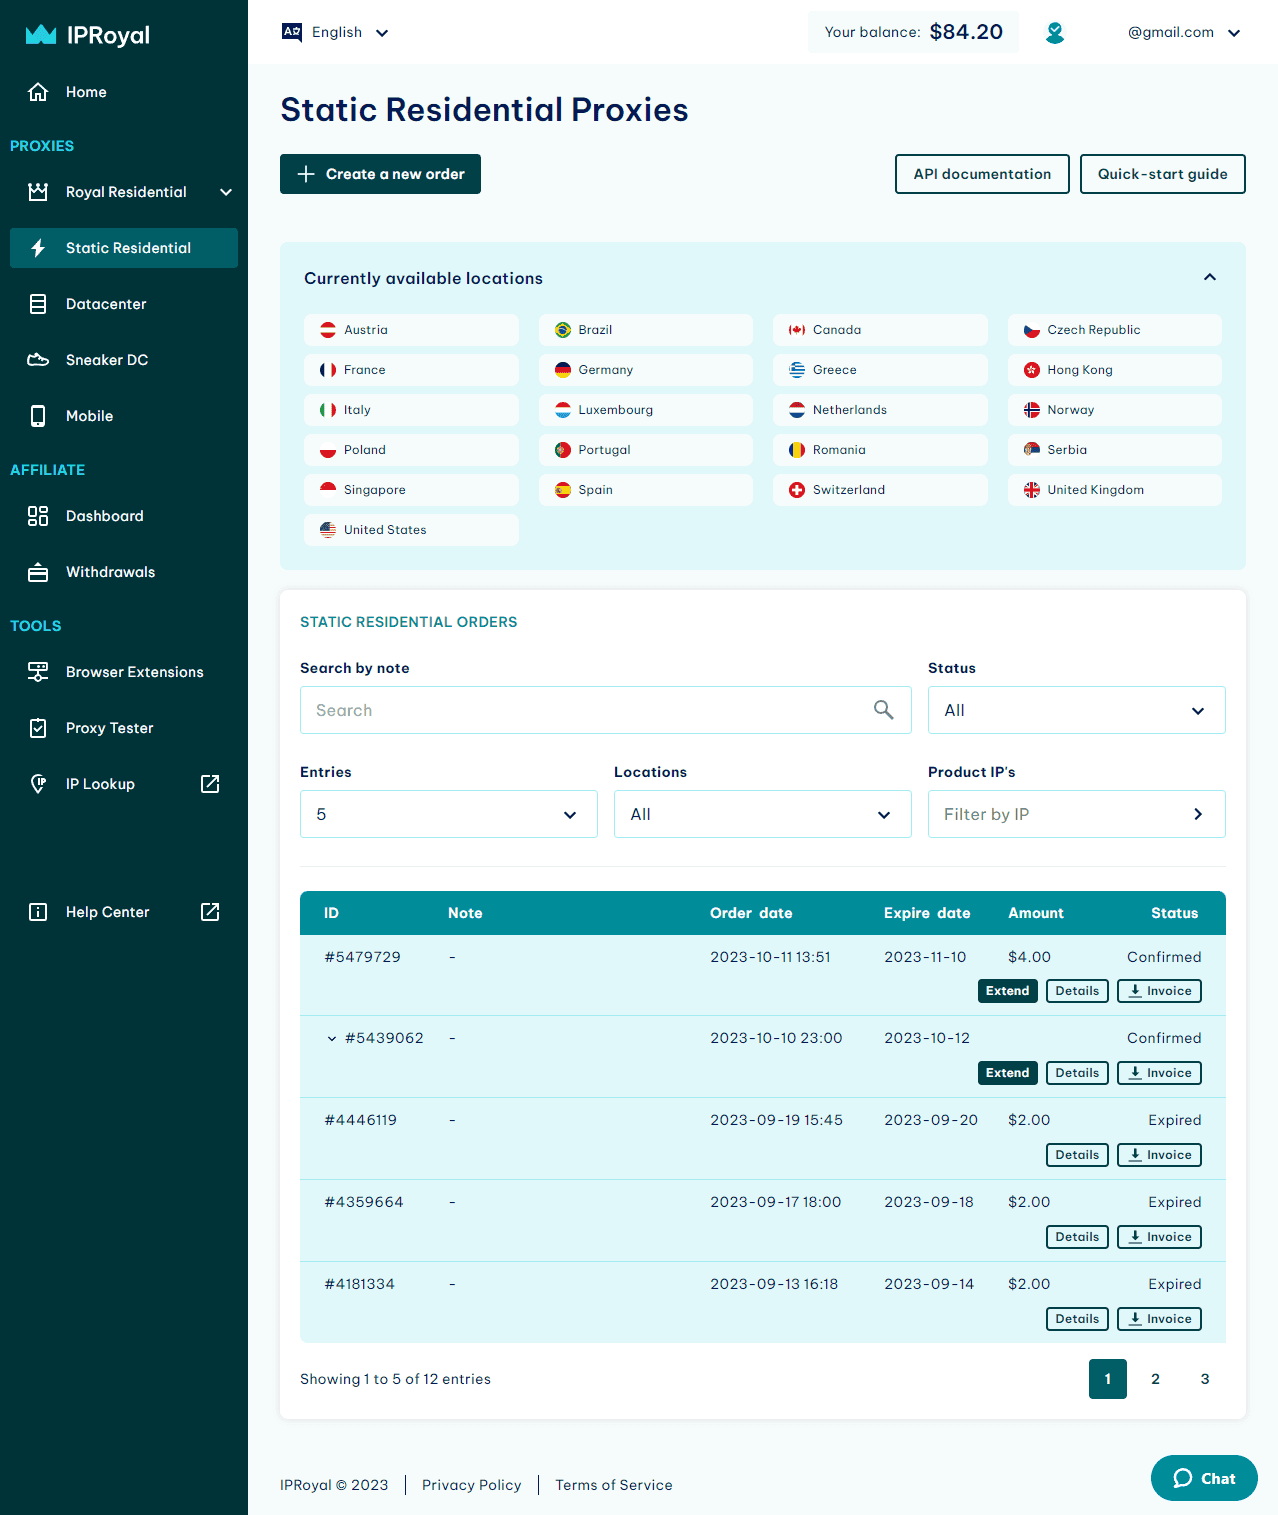This screenshot has height=1515, width=1278.
Task: Open the Entries count dropdown
Action: tap(449, 814)
